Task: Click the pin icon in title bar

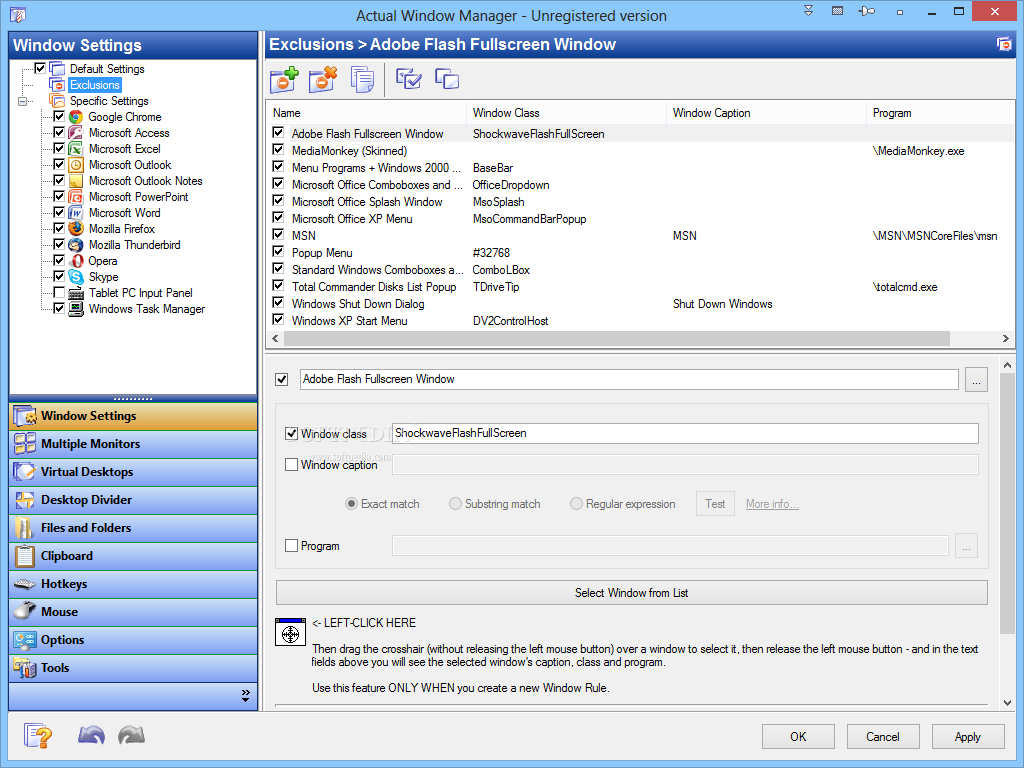Action: click(x=867, y=11)
